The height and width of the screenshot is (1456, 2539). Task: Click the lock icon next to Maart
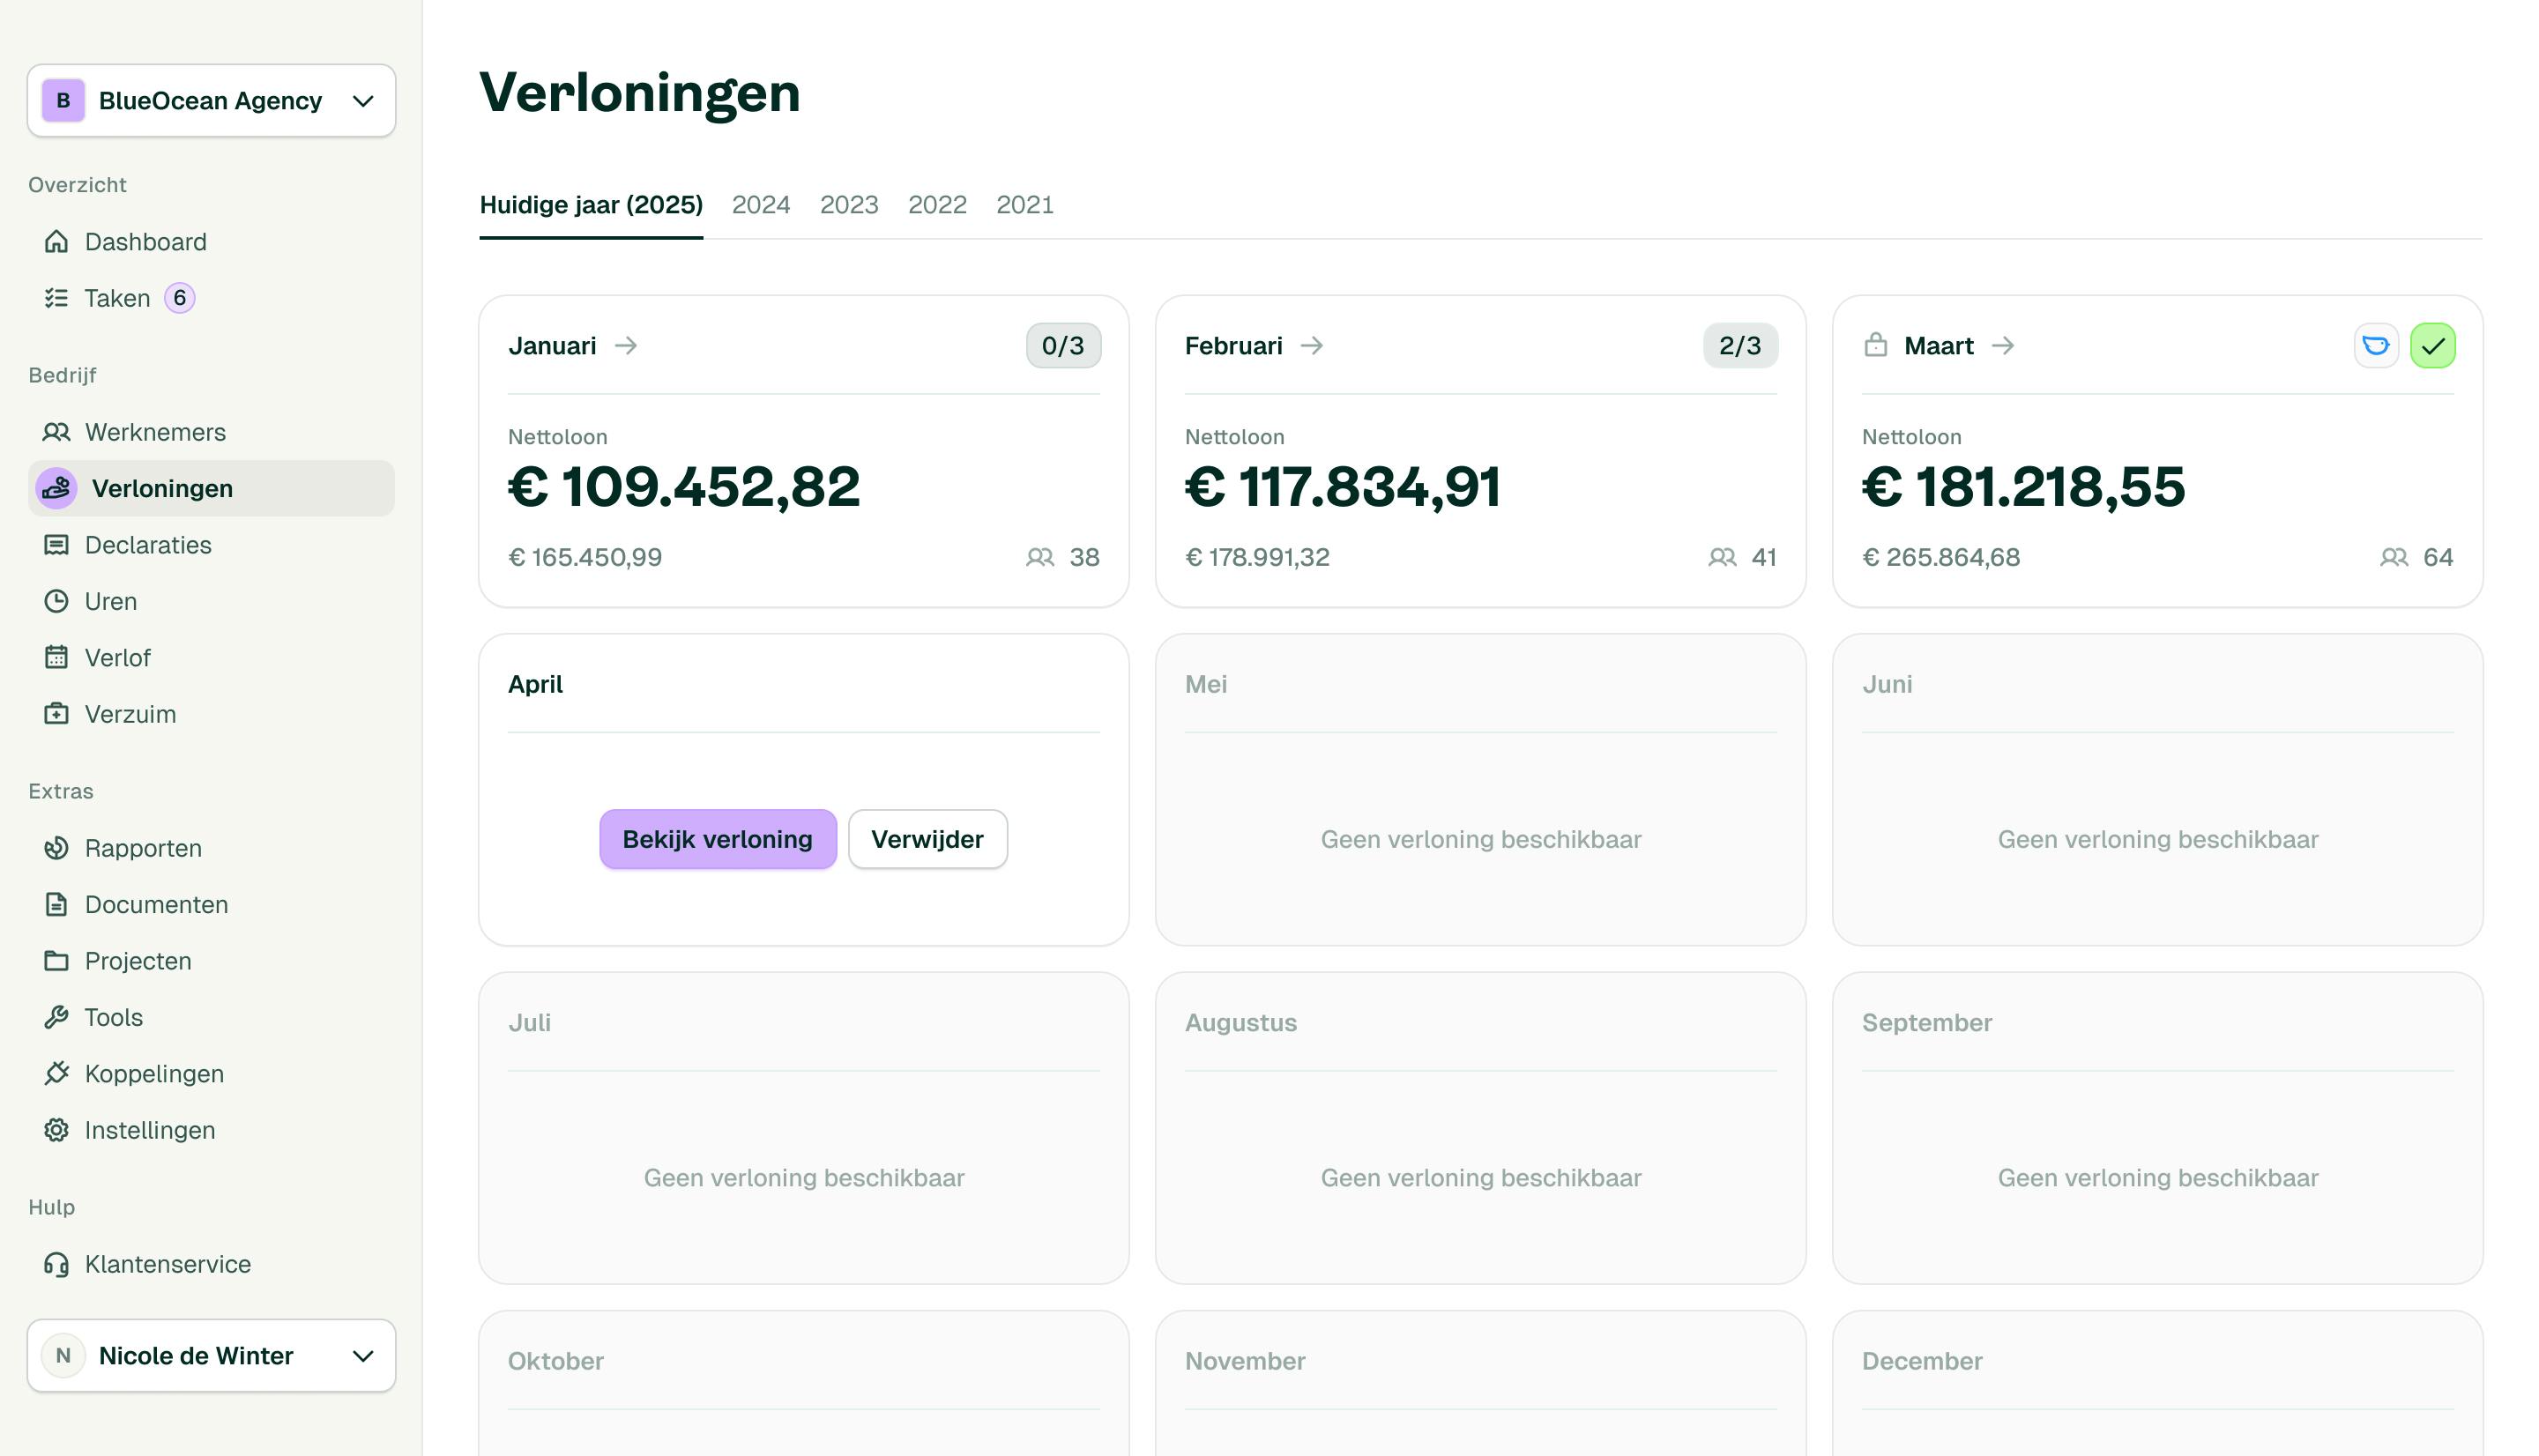tap(1875, 346)
